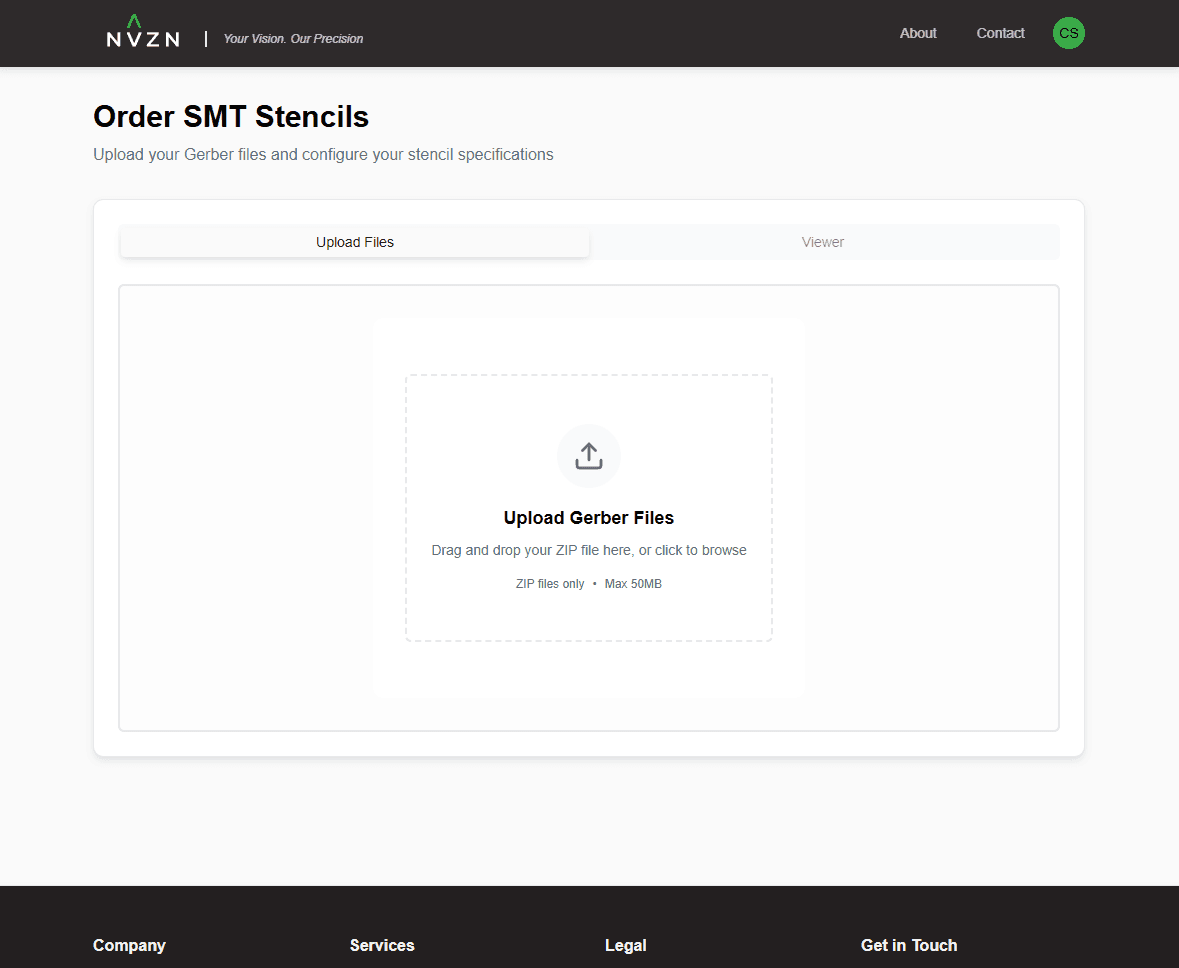Click the 'Order SMT Stencils' page title
This screenshot has width=1179, height=968.
(230, 116)
